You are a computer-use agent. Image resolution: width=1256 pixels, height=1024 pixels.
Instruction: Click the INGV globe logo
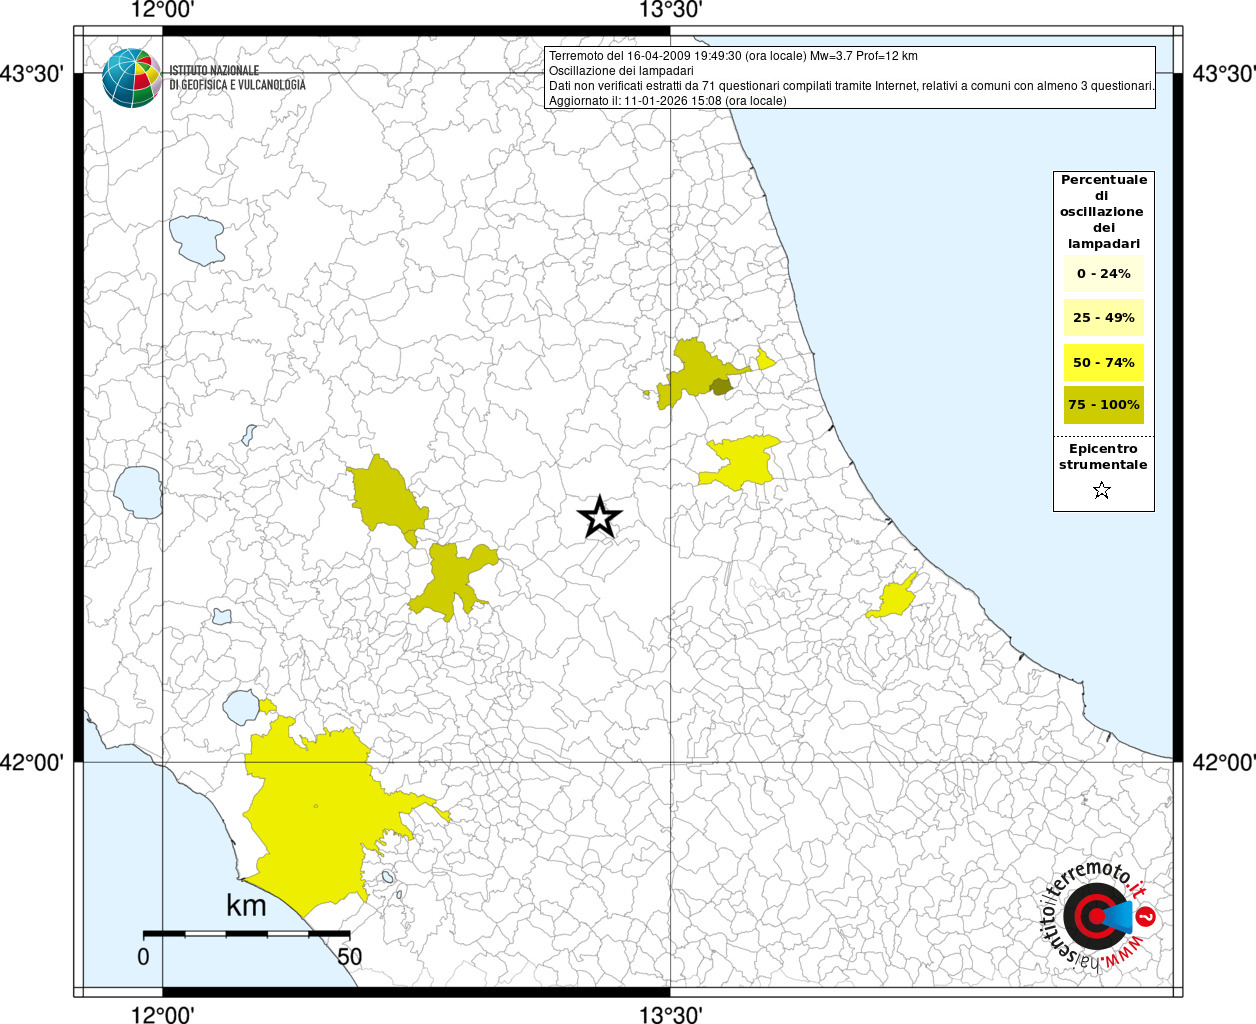pyautogui.click(x=131, y=78)
